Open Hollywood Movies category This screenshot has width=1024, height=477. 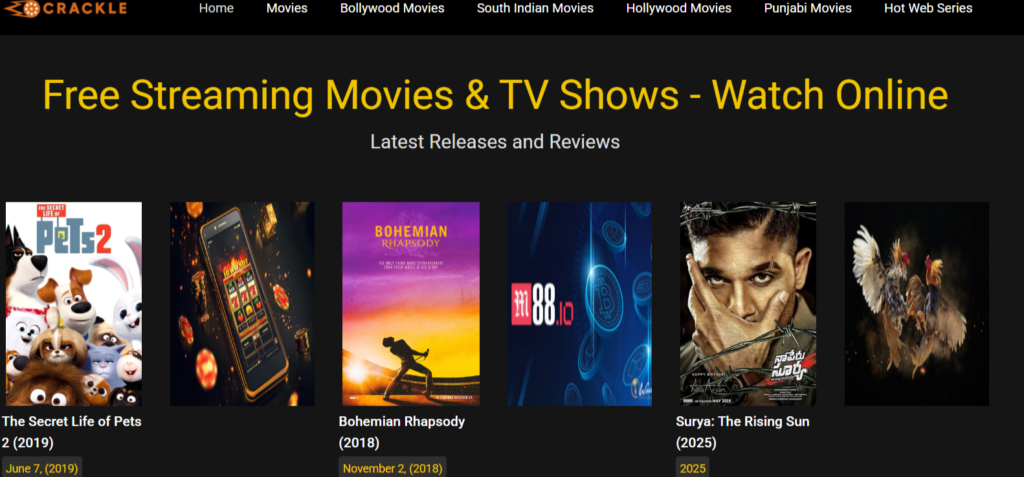coord(679,8)
